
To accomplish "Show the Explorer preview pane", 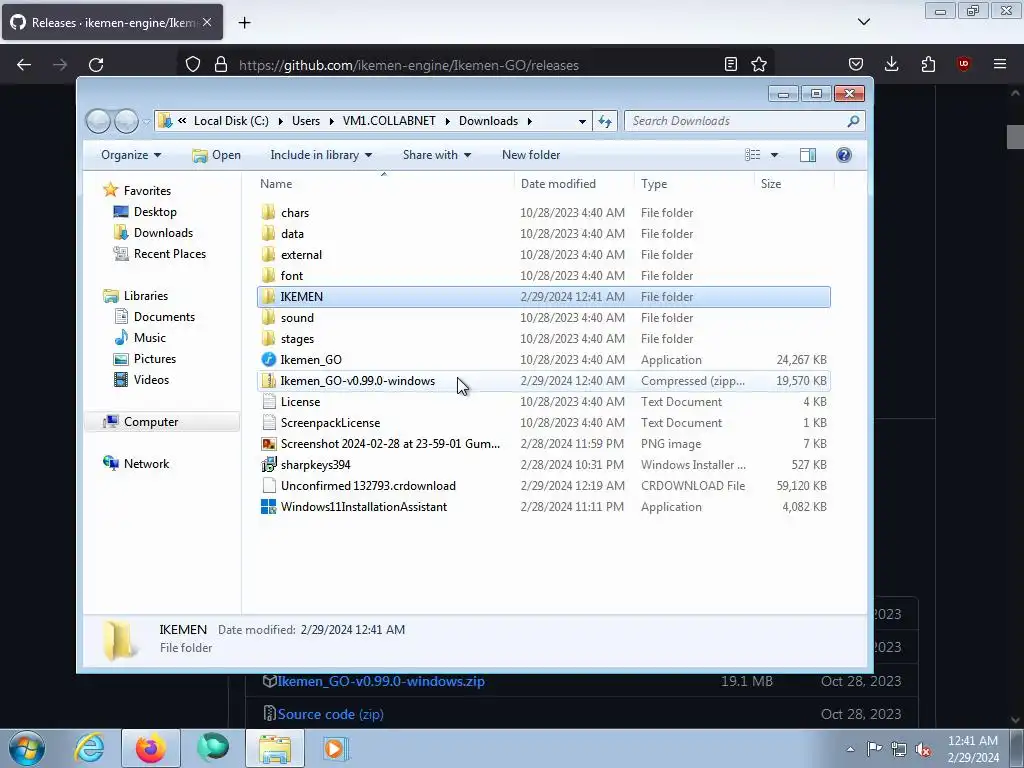I will click(x=808, y=155).
